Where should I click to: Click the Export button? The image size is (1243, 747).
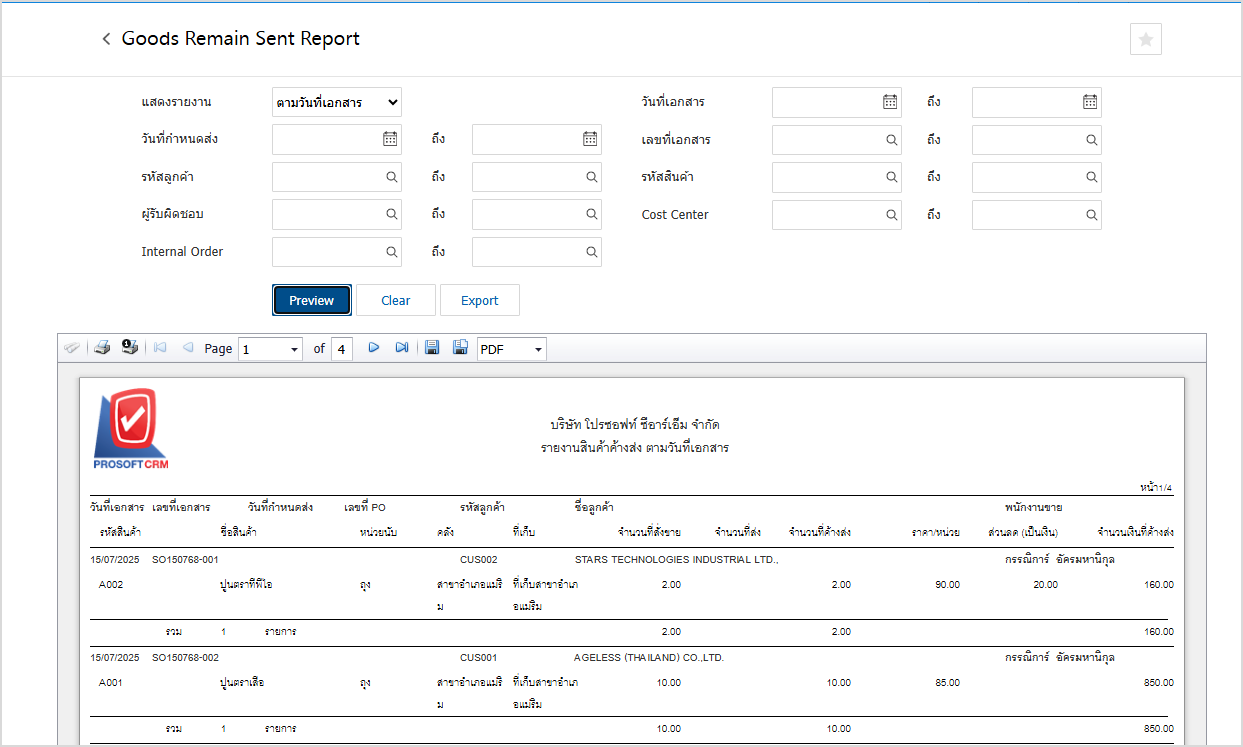[x=480, y=300]
